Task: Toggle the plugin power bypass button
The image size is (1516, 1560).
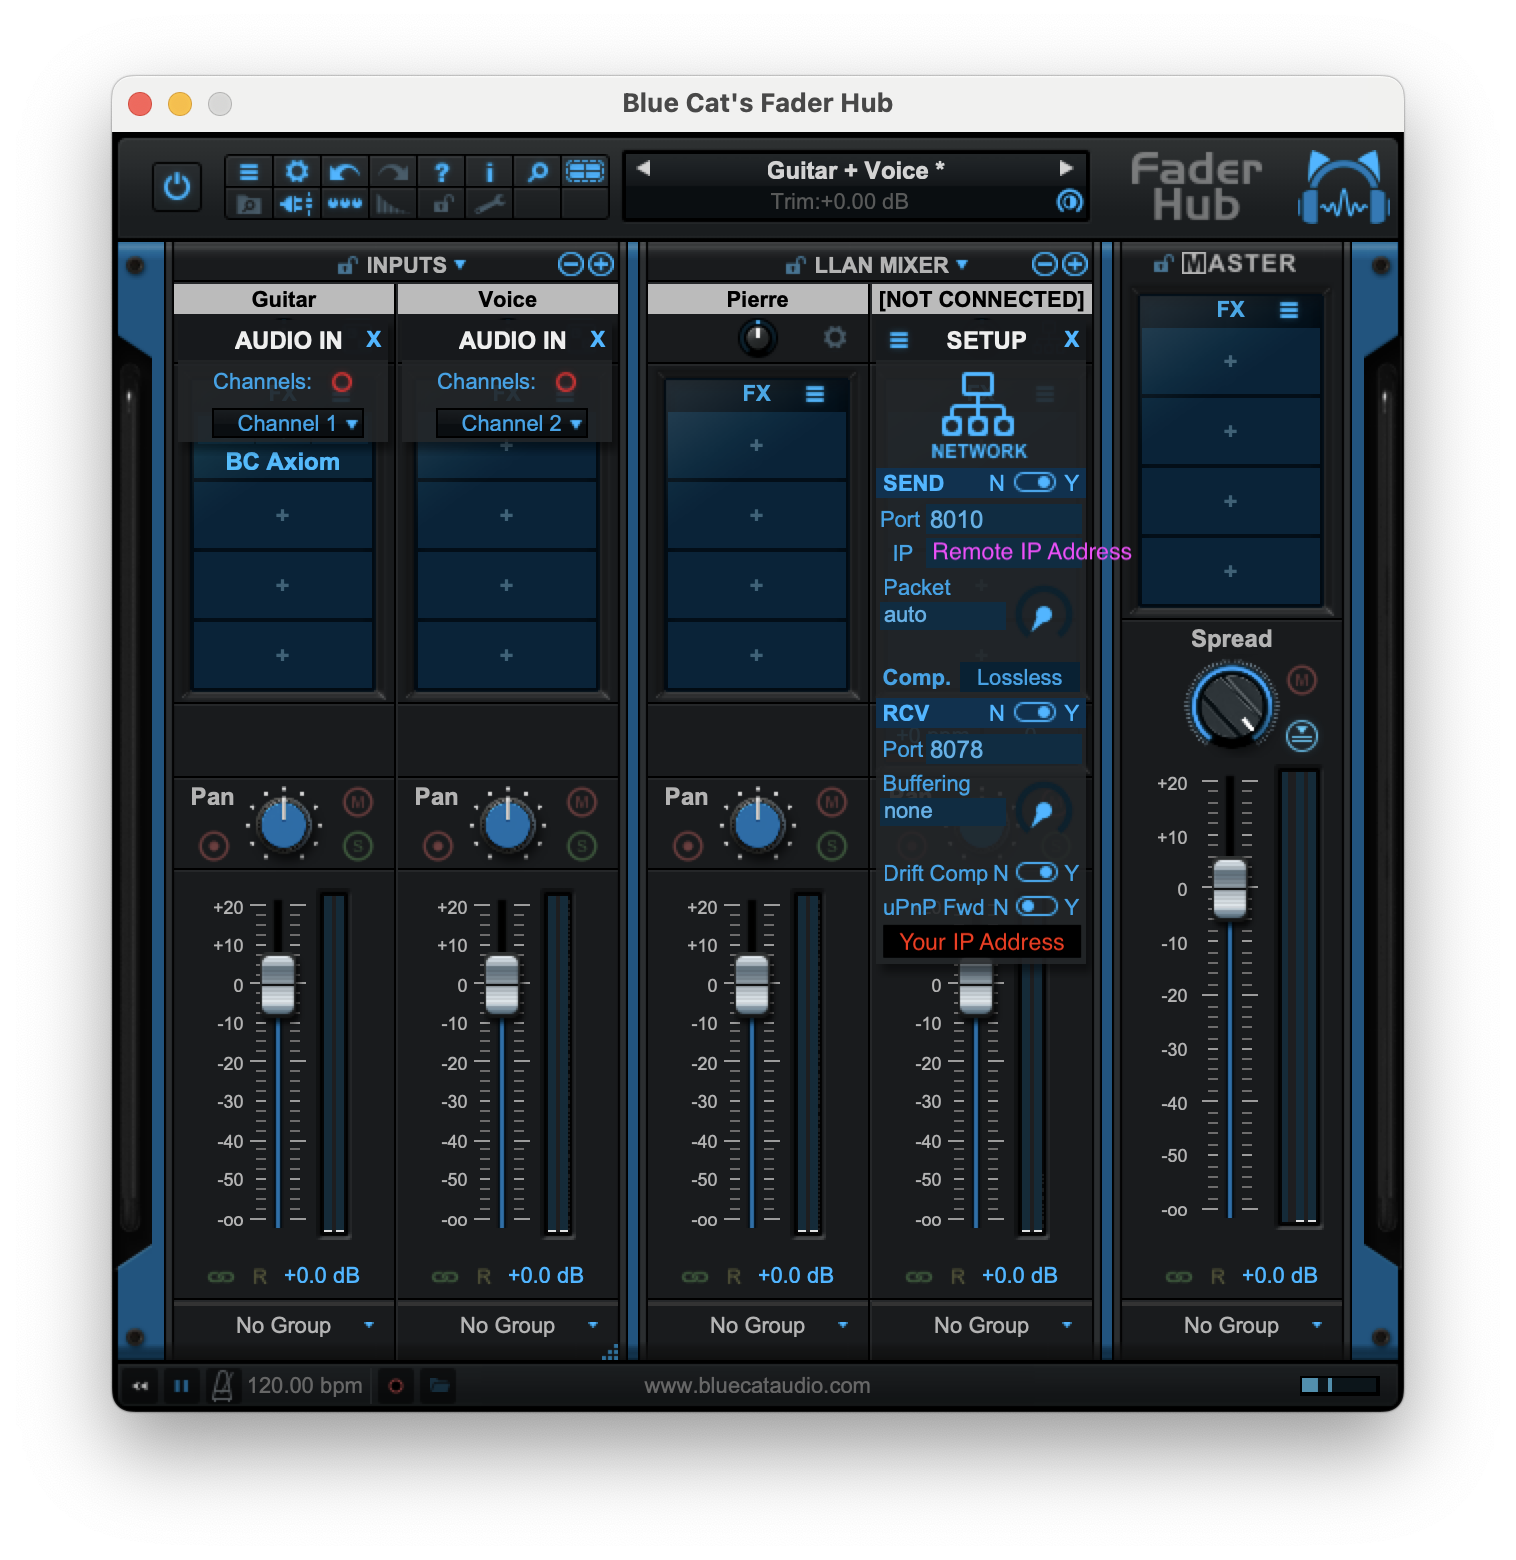Action: tap(177, 187)
